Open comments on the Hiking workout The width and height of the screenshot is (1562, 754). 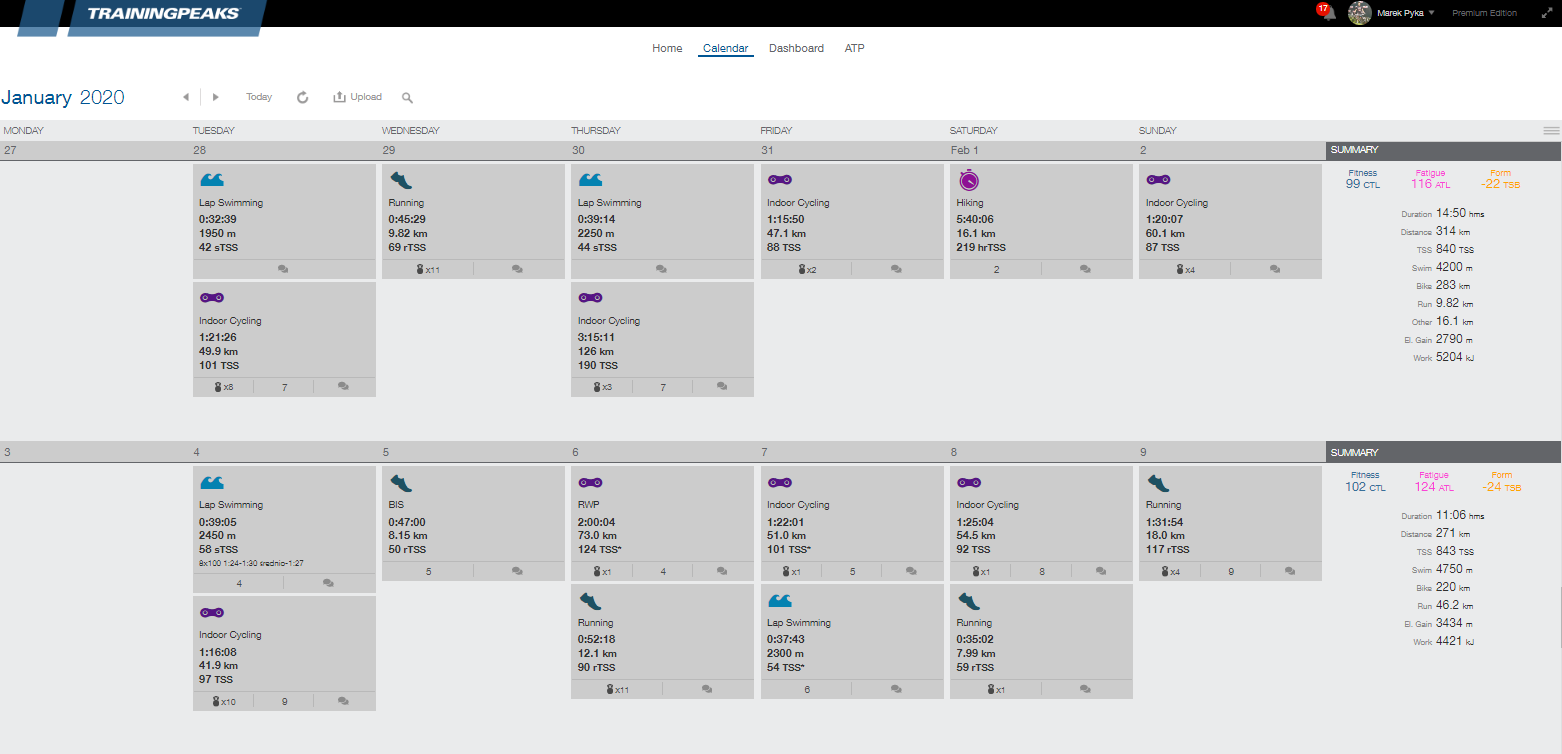pyautogui.click(x=1085, y=269)
